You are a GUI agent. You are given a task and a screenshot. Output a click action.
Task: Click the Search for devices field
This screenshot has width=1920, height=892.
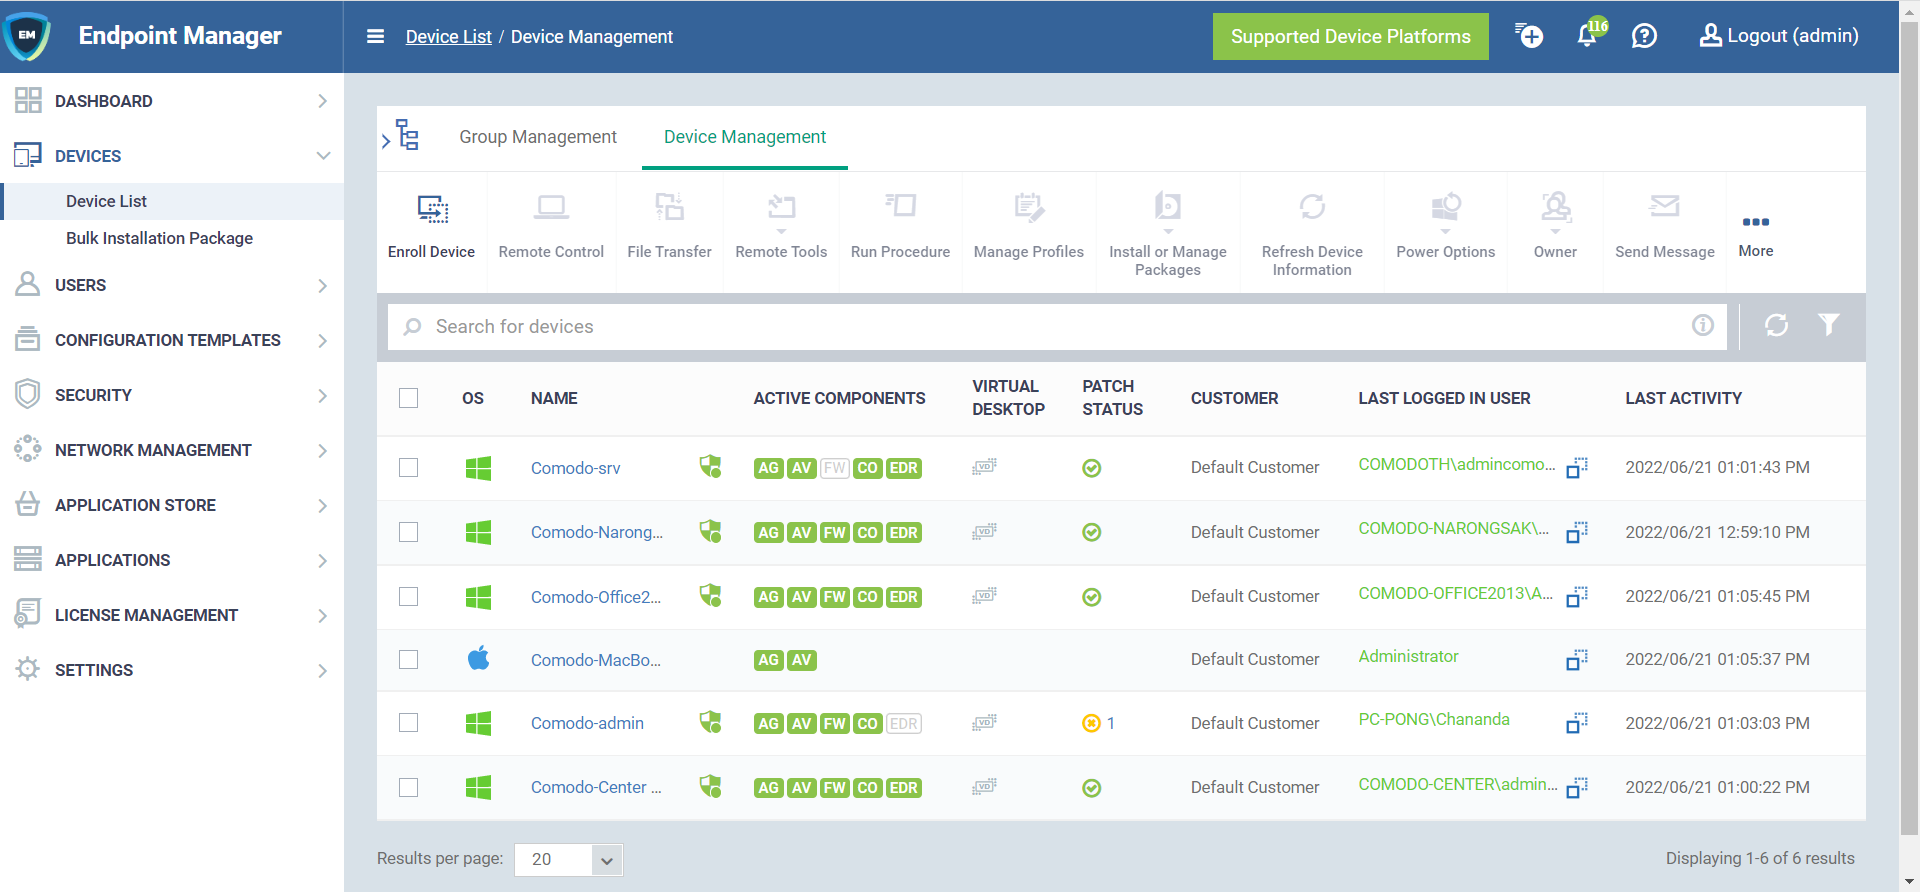1050,327
